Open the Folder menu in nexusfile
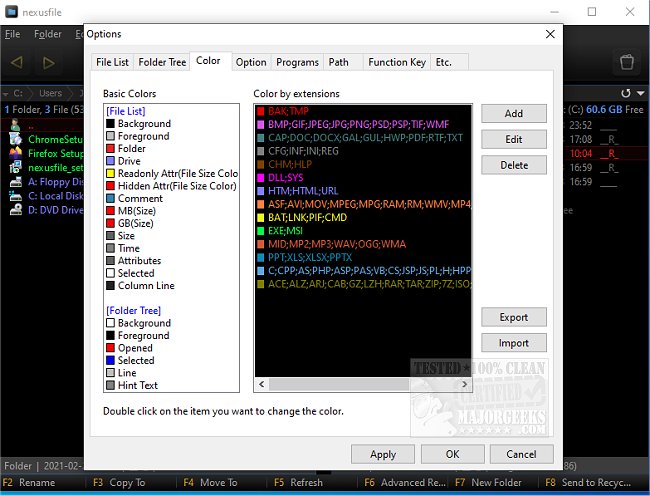Viewport: 650px width, 496px height. [x=48, y=34]
